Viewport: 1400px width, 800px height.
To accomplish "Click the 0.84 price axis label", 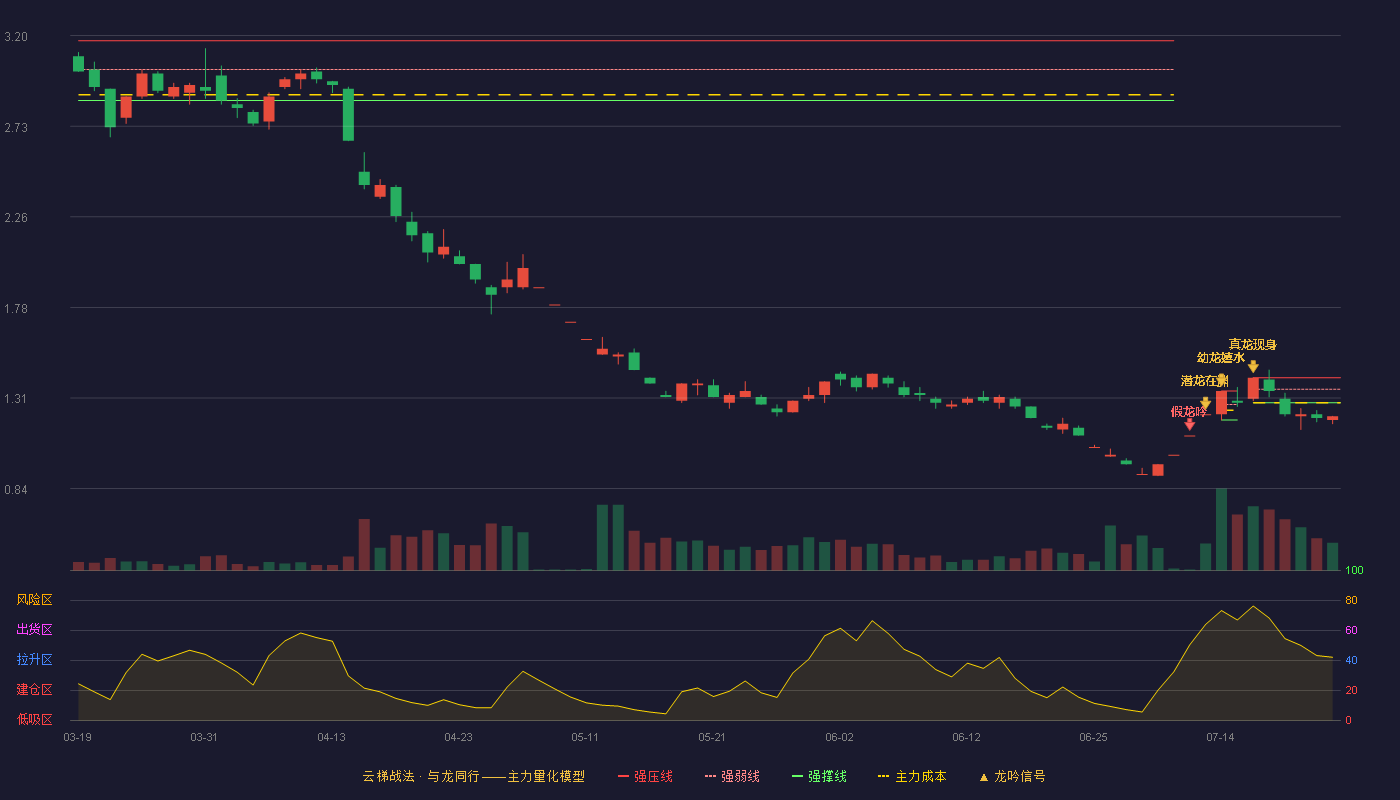I will click(16, 489).
